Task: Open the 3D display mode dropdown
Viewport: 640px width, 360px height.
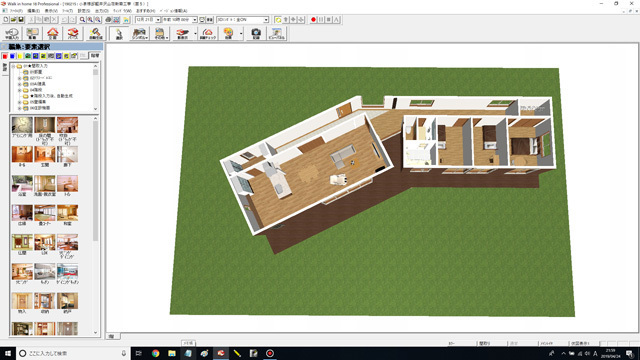Action: 266,20
